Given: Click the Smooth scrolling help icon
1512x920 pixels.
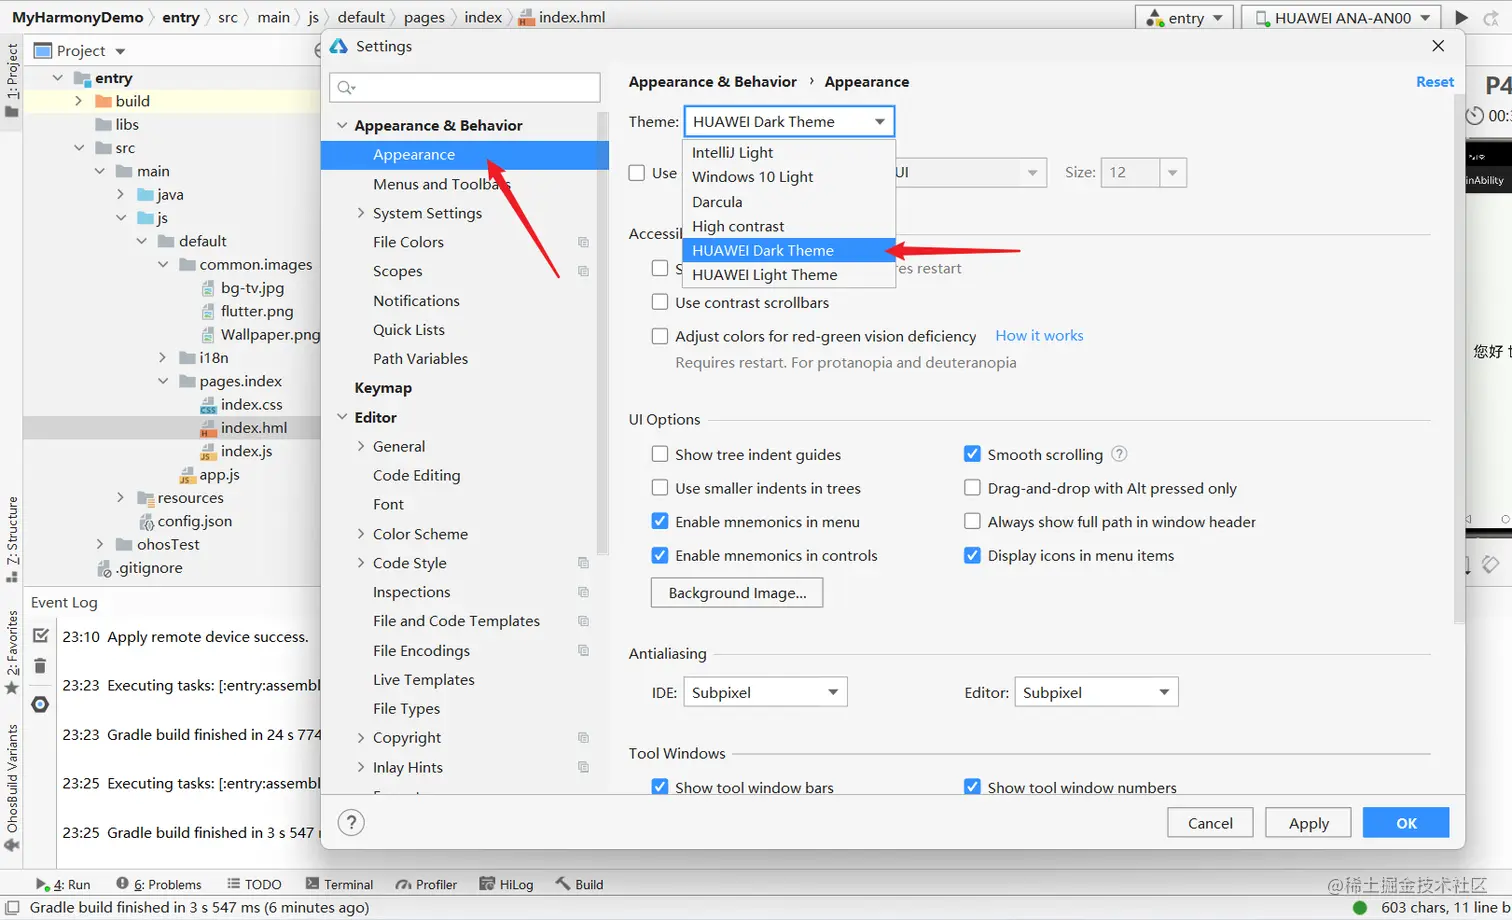Looking at the screenshot, I should click(1119, 454).
